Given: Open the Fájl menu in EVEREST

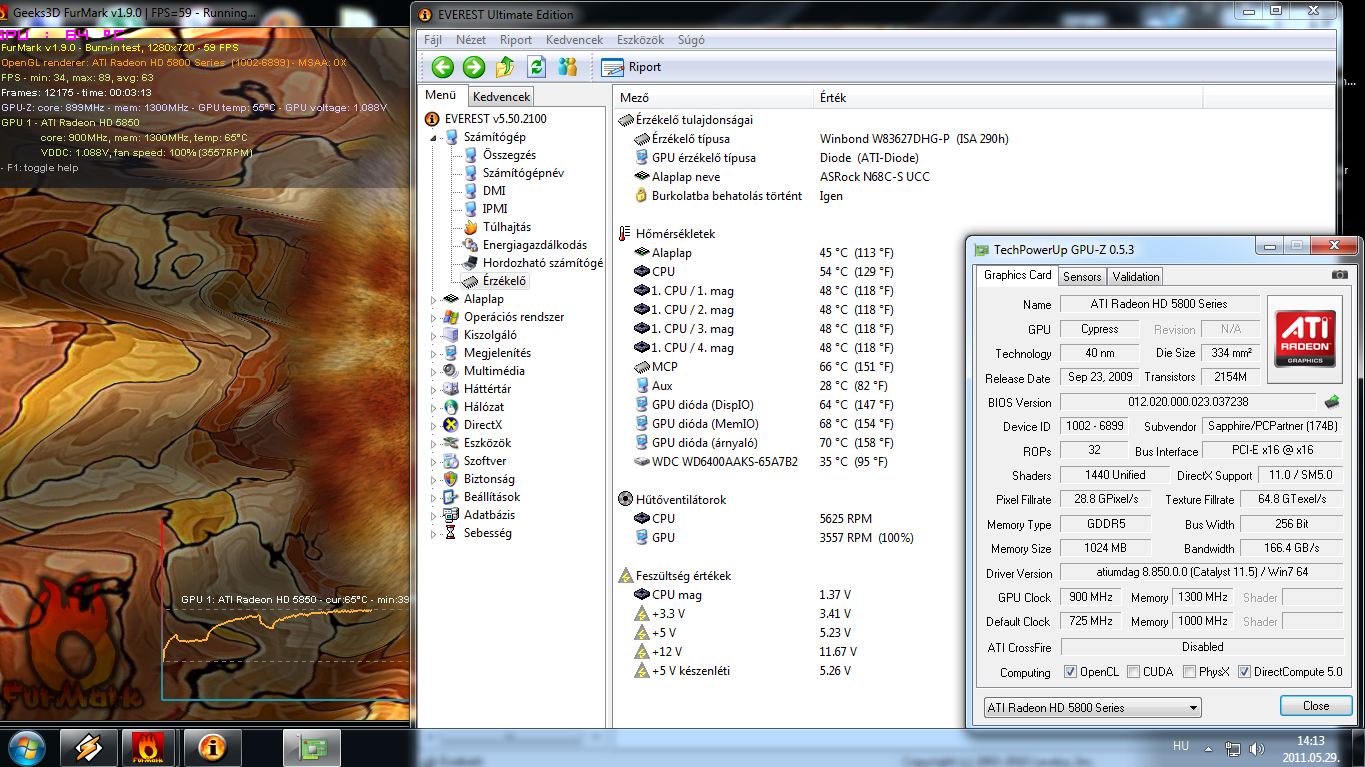Looking at the screenshot, I should [x=433, y=40].
